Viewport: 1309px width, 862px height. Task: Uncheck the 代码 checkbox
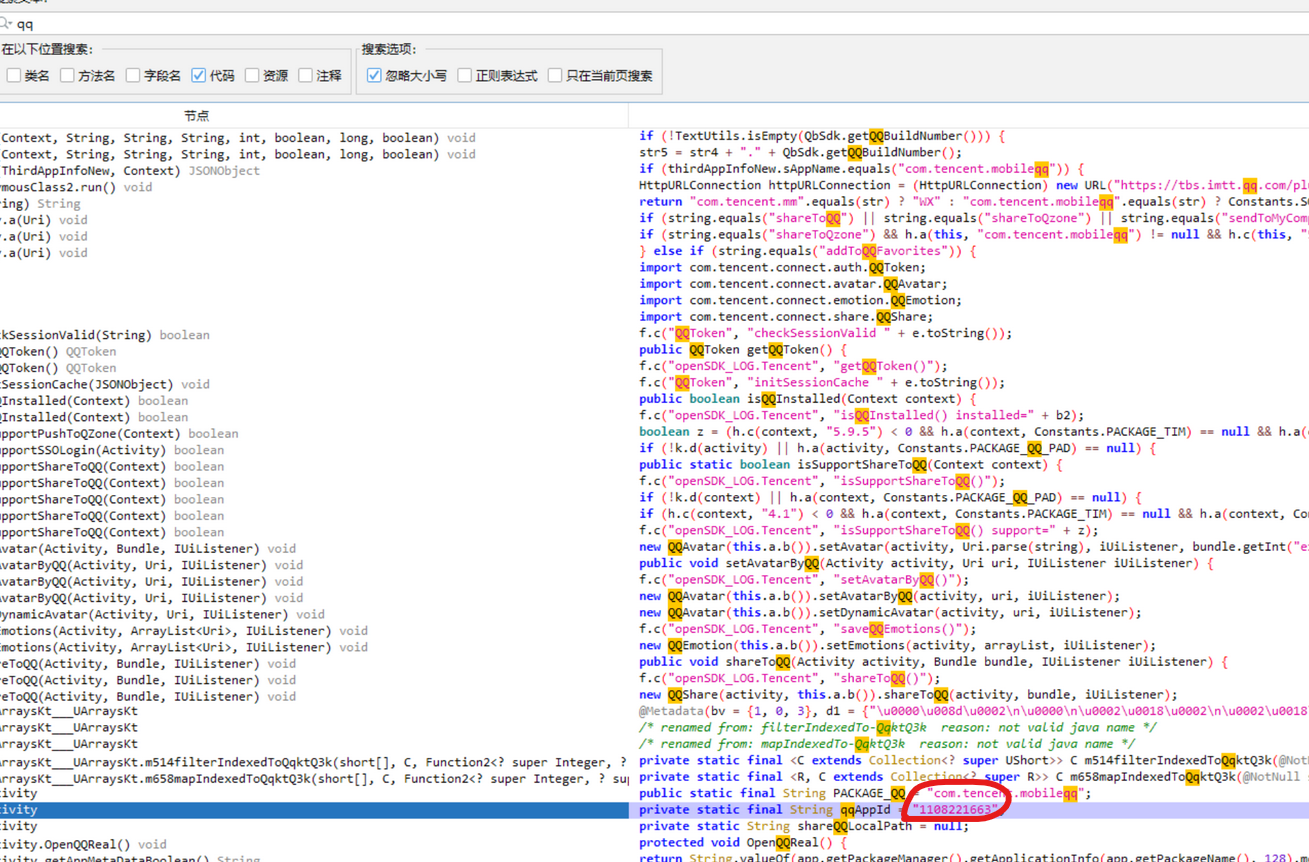[199, 75]
